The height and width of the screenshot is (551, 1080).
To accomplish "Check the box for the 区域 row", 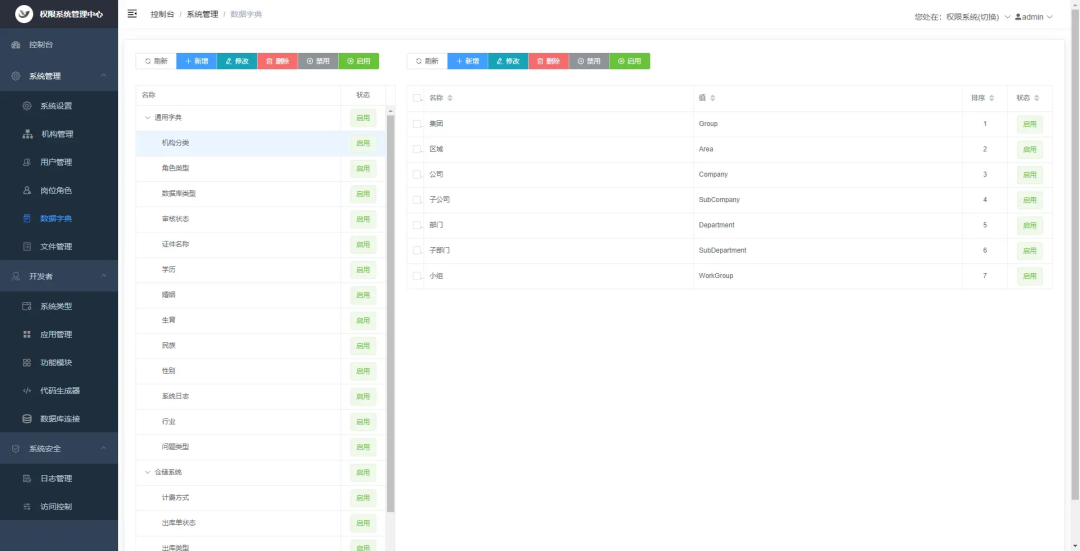I will tap(417, 149).
